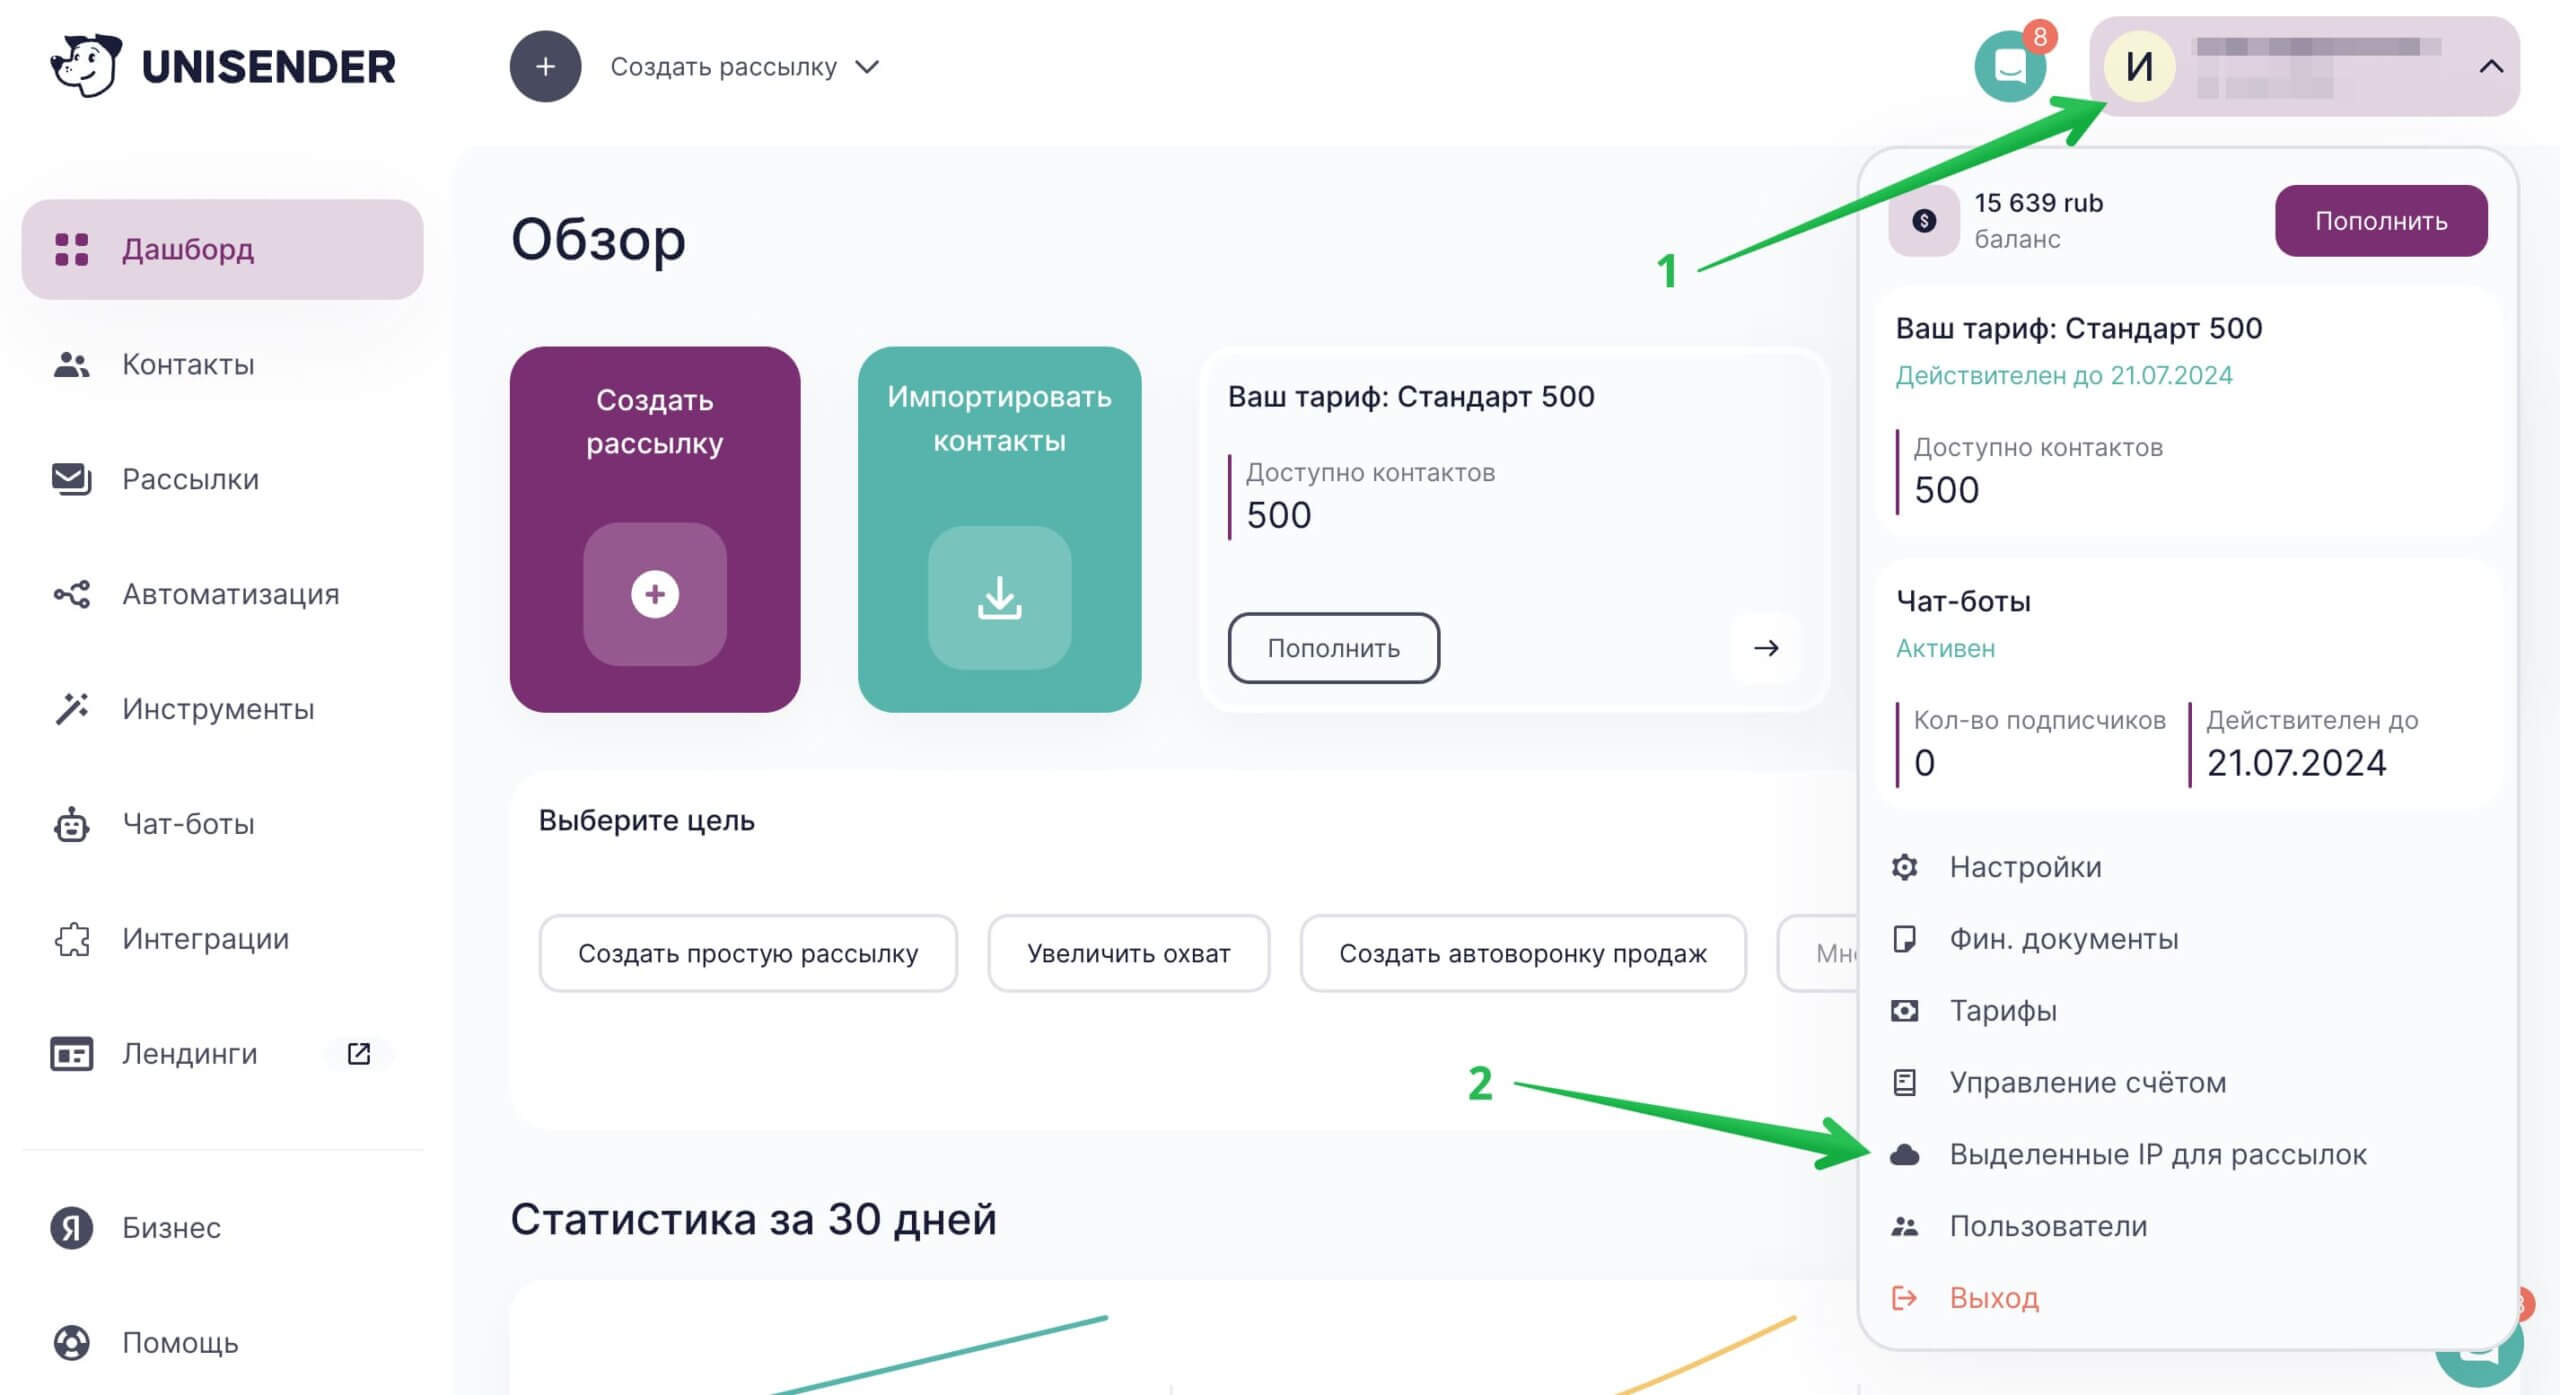Open Лендинги in a new window
The height and width of the screenshot is (1395, 2560).
pos(190,1053)
